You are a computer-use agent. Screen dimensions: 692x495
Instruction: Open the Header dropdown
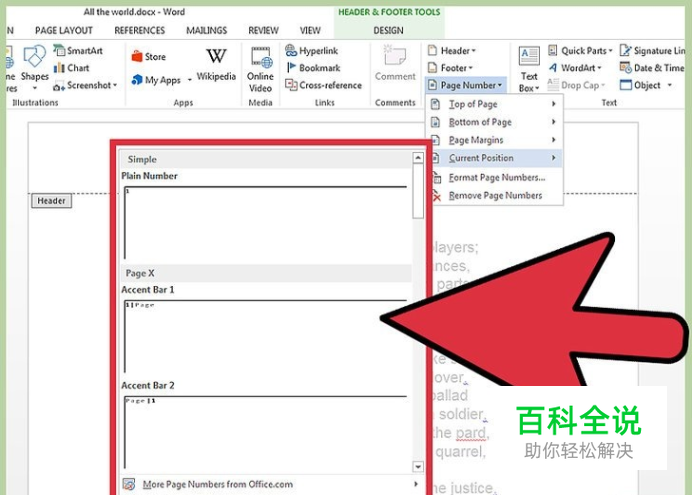click(x=452, y=51)
